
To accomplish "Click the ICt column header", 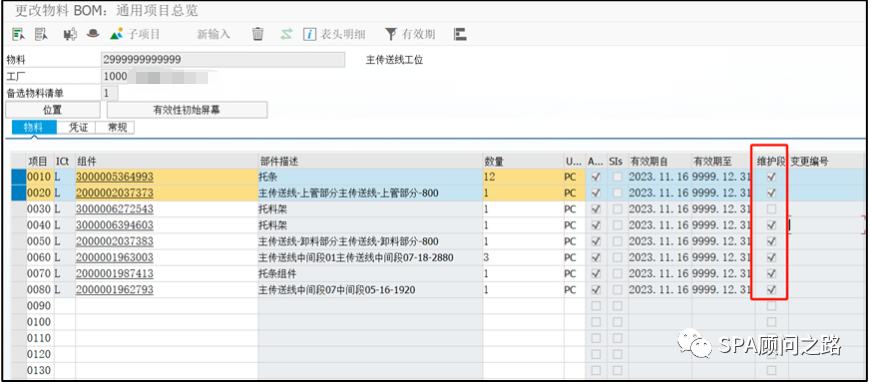I will 64,161.
